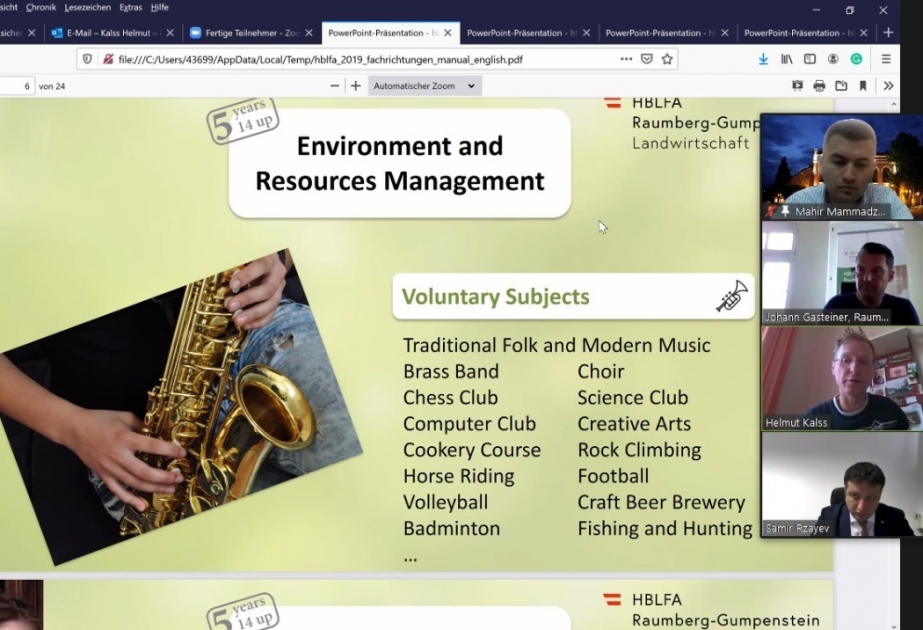Click the "Voluntary Subjects" heading
This screenshot has width=923, height=630.
pos(496,297)
